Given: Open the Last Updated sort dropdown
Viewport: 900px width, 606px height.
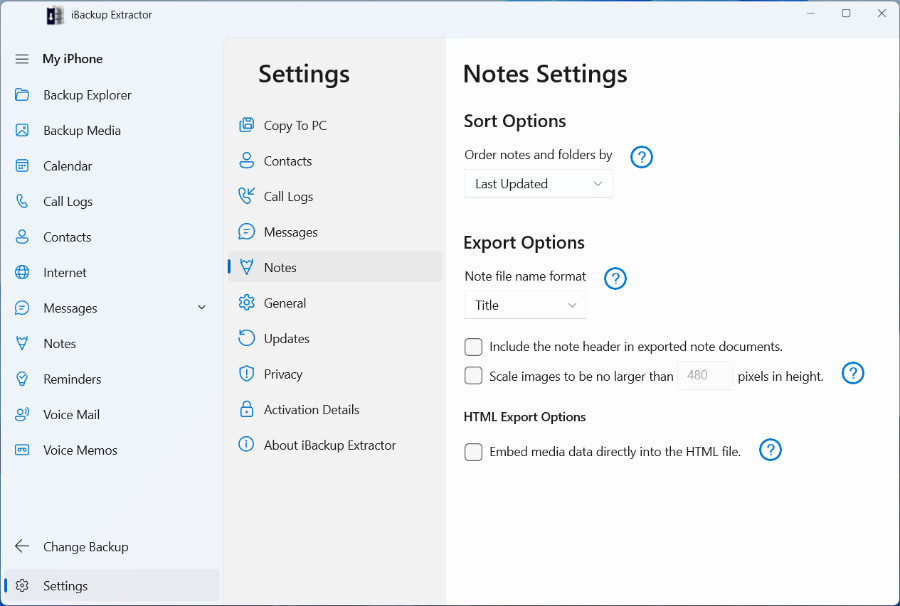Looking at the screenshot, I should [x=538, y=184].
